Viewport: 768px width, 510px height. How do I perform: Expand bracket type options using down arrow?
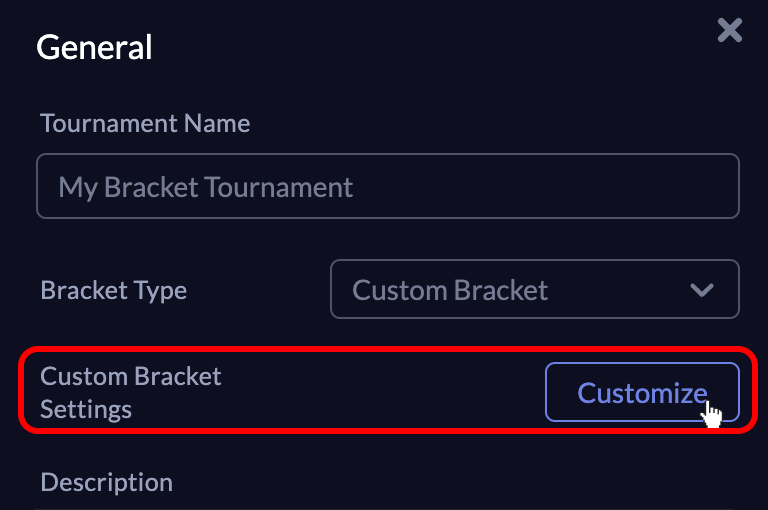pyautogui.click(x=702, y=290)
